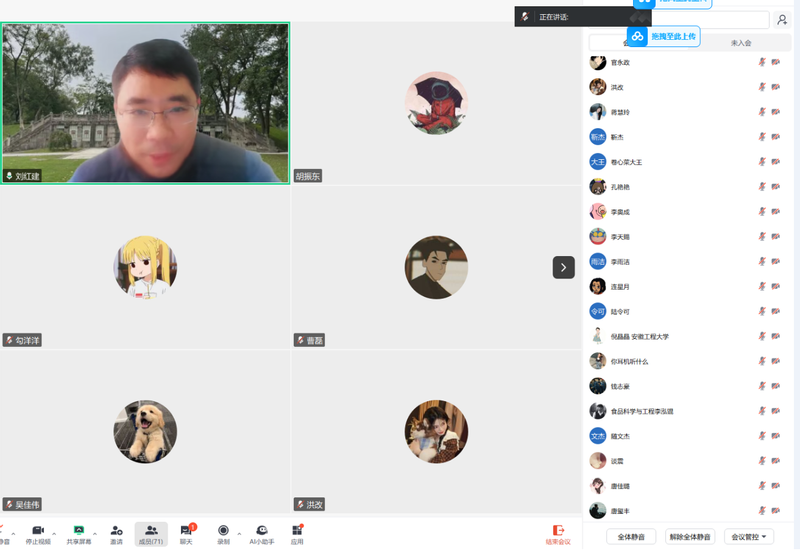Expand the arrow next to 共享屏幕
800x553 pixels.
click(x=95, y=533)
